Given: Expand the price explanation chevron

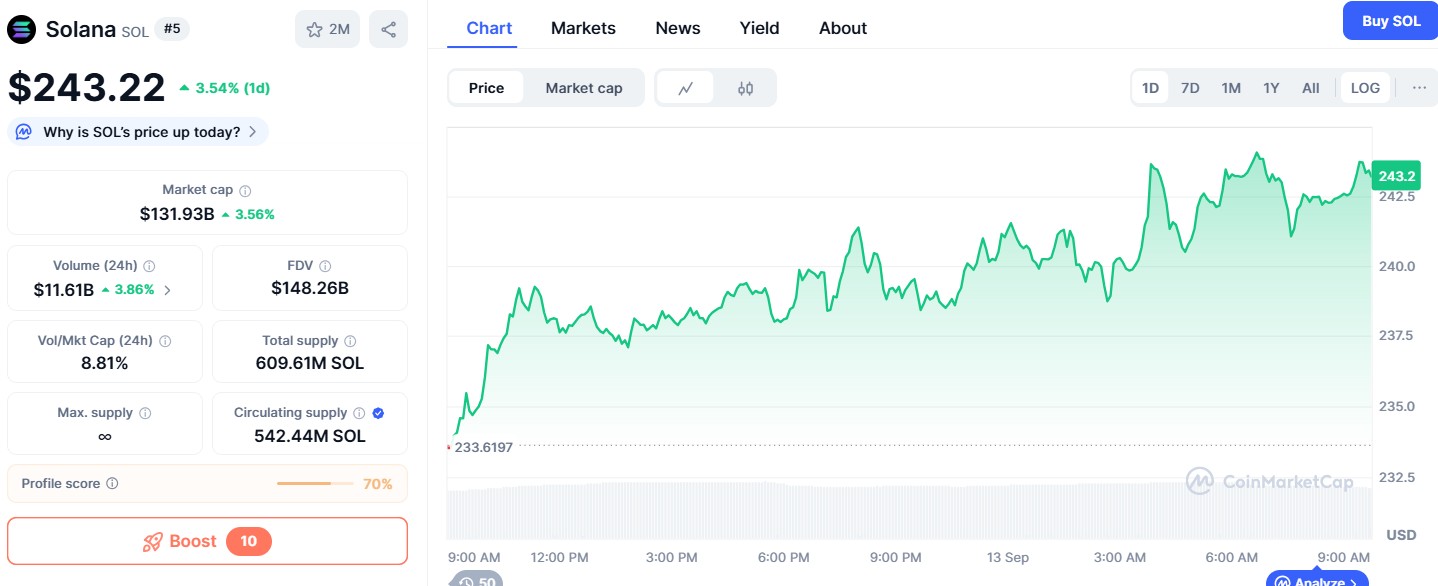Looking at the screenshot, I should pos(253,132).
